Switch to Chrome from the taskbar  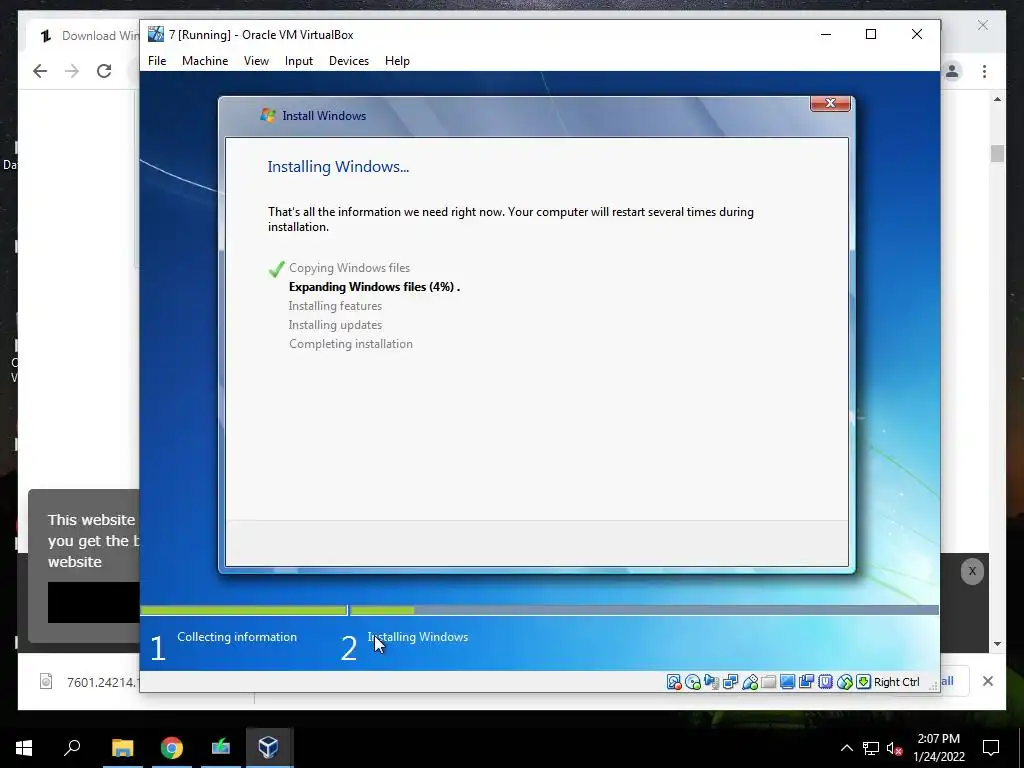(172, 748)
